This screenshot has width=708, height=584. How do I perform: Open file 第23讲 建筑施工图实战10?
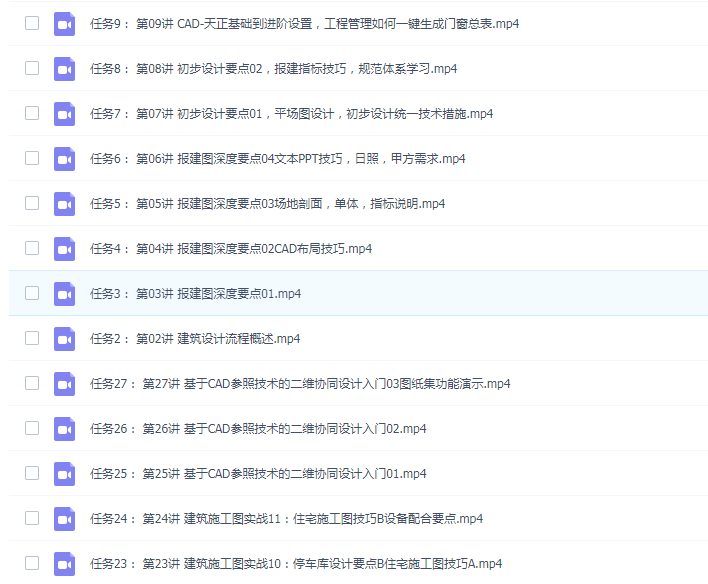tap(296, 564)
